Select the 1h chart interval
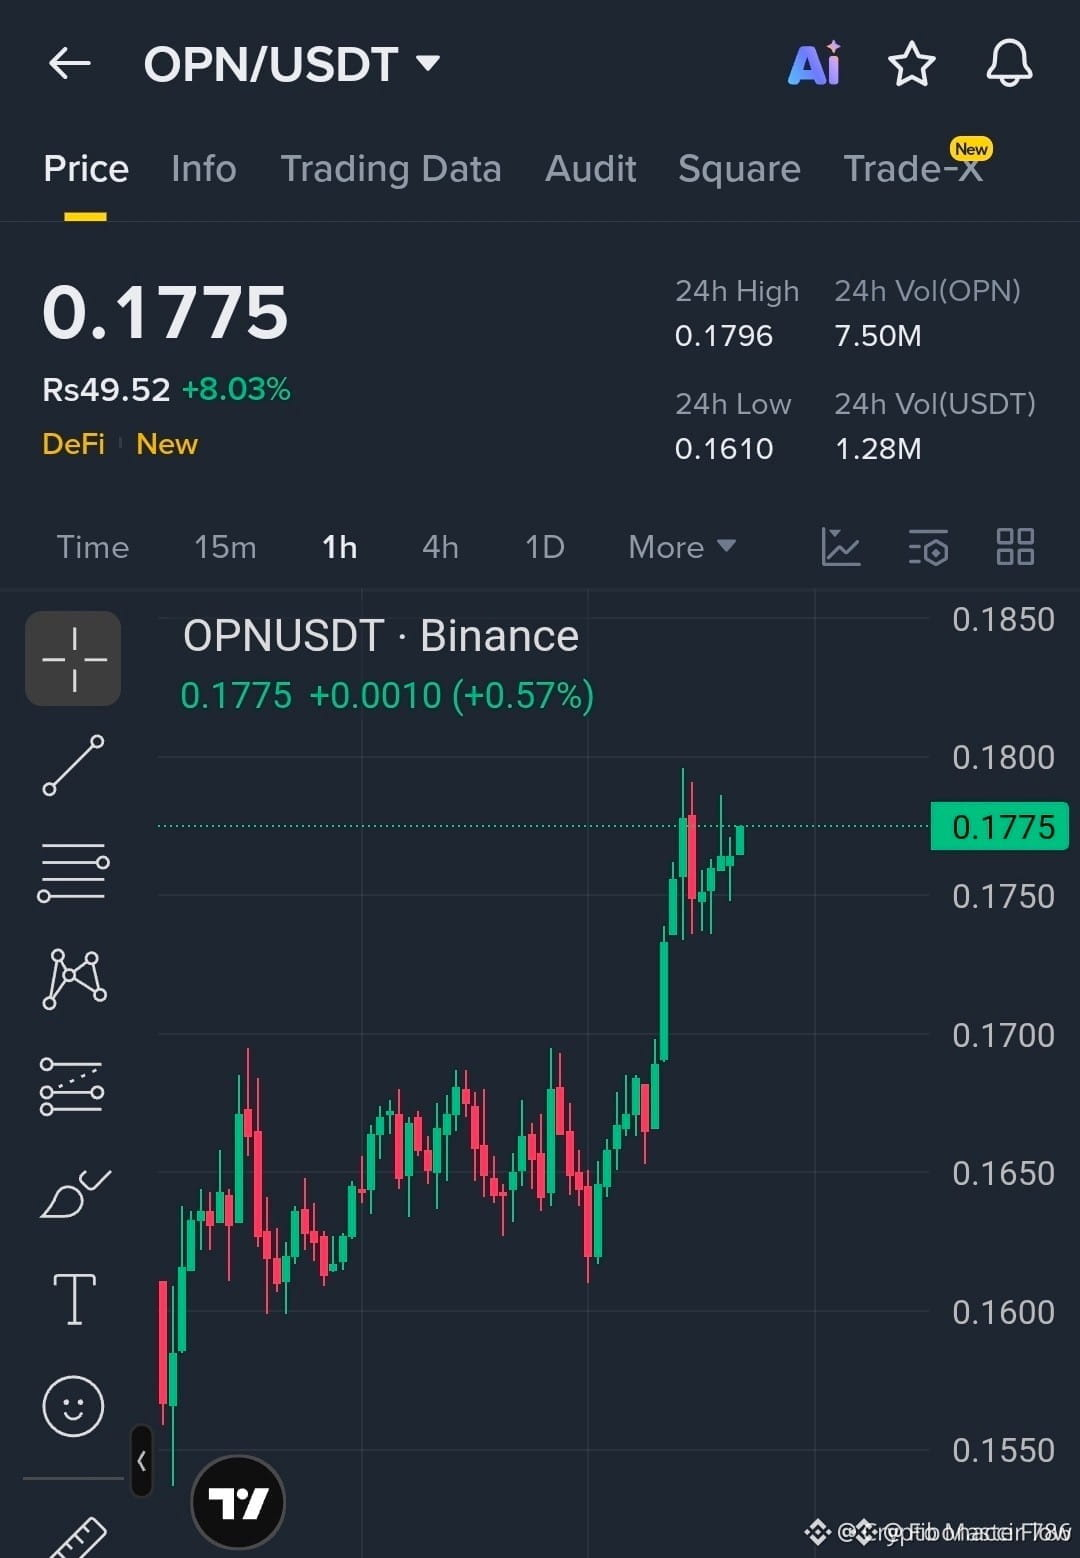 coord(340,547)
